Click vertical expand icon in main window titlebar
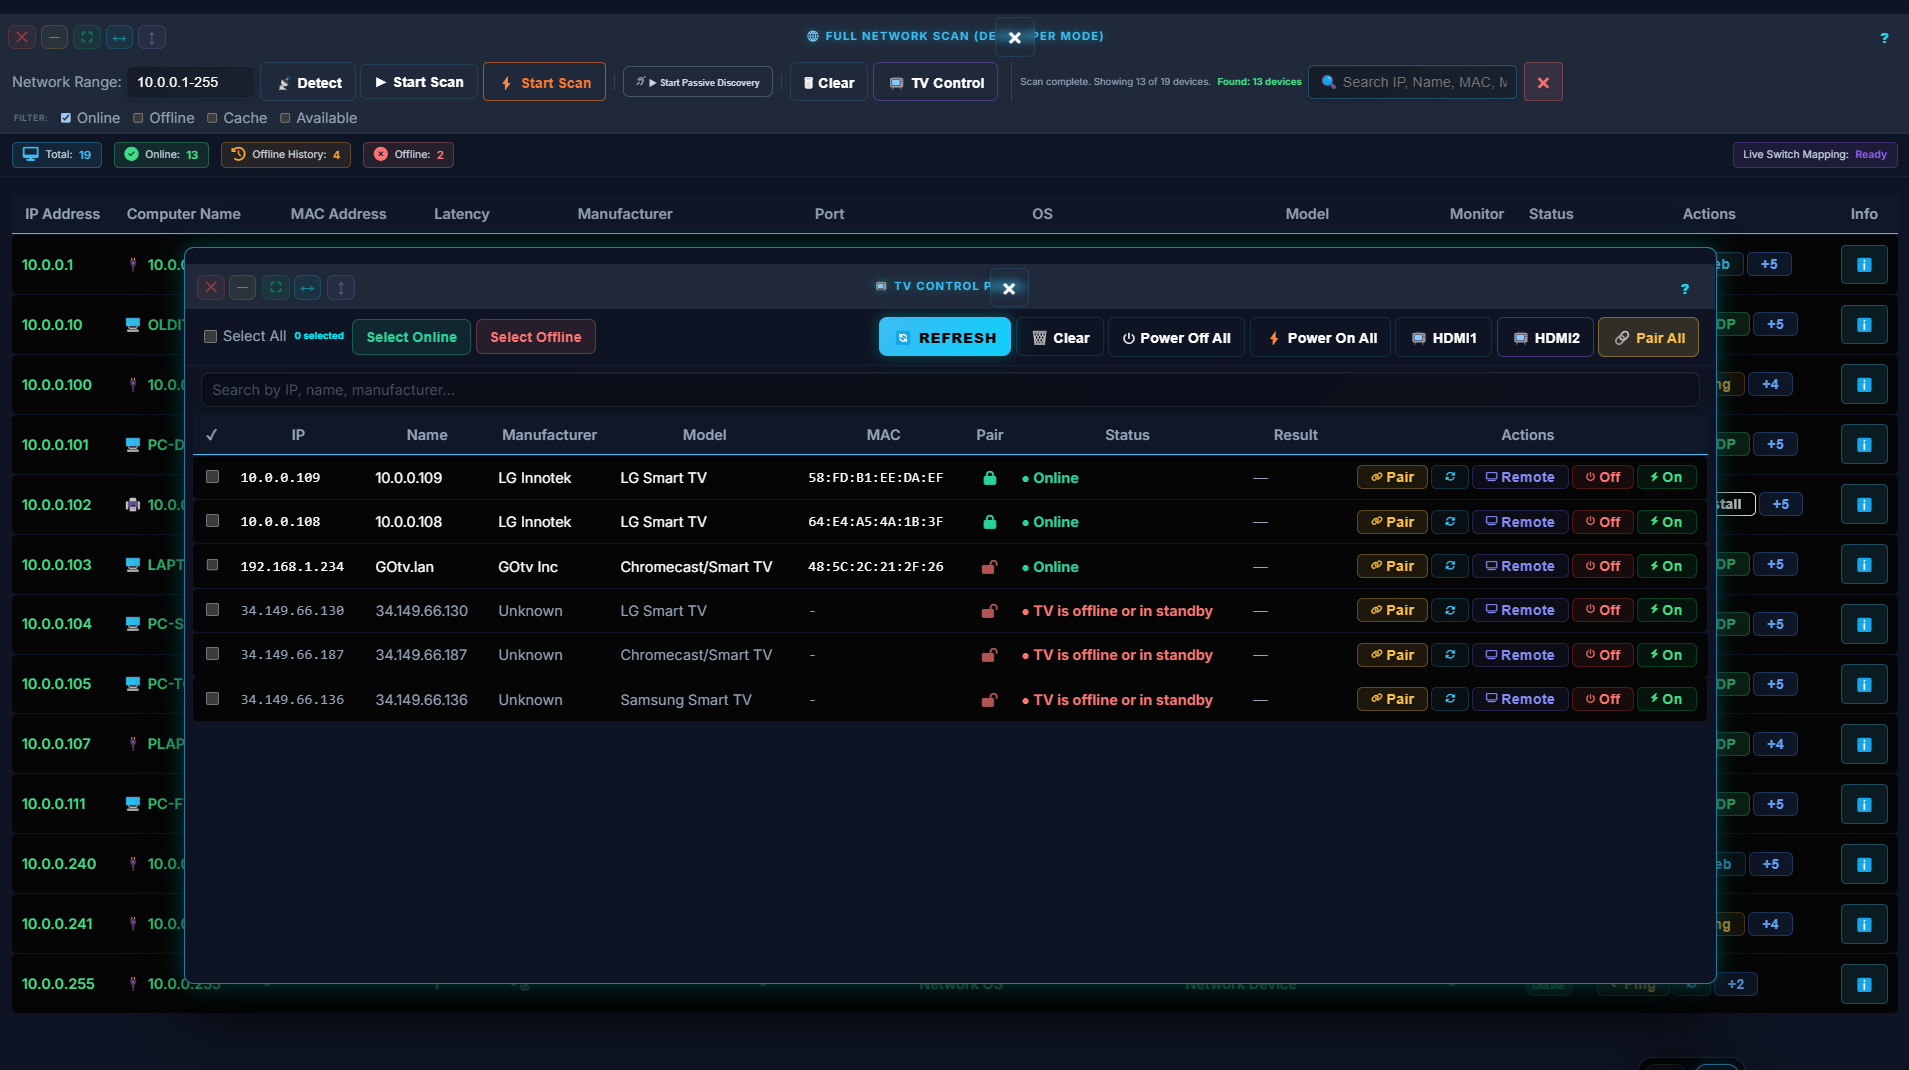Image resolution: width=1909 pixels, height=1070 pixels. point(151,38)
